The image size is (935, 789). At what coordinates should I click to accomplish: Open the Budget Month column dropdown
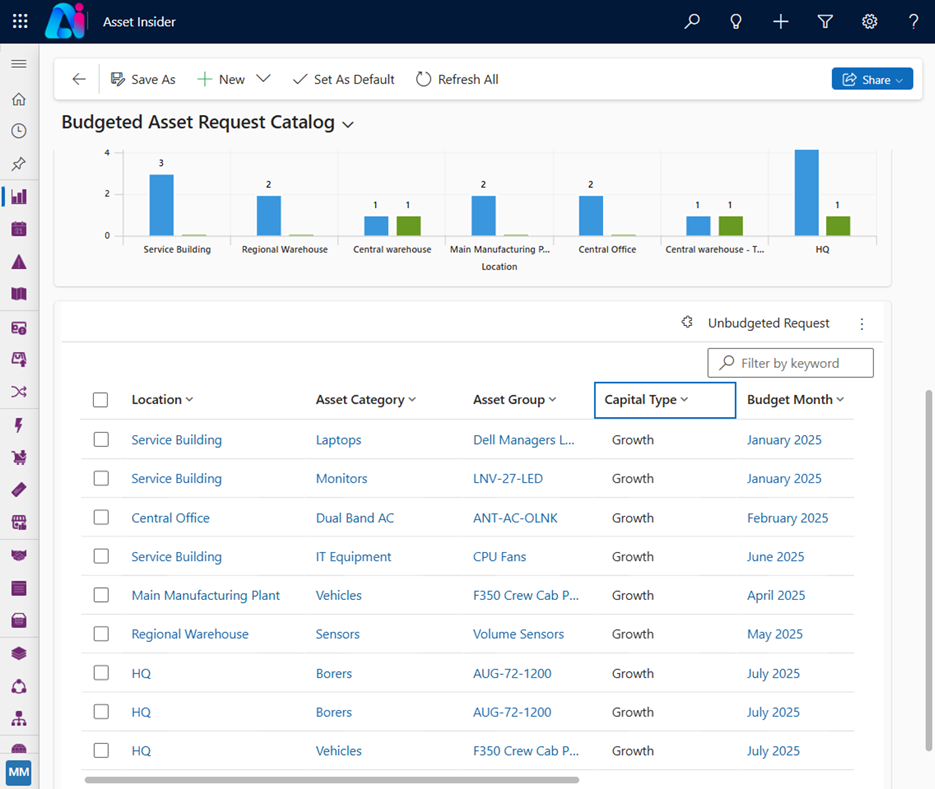795,400
